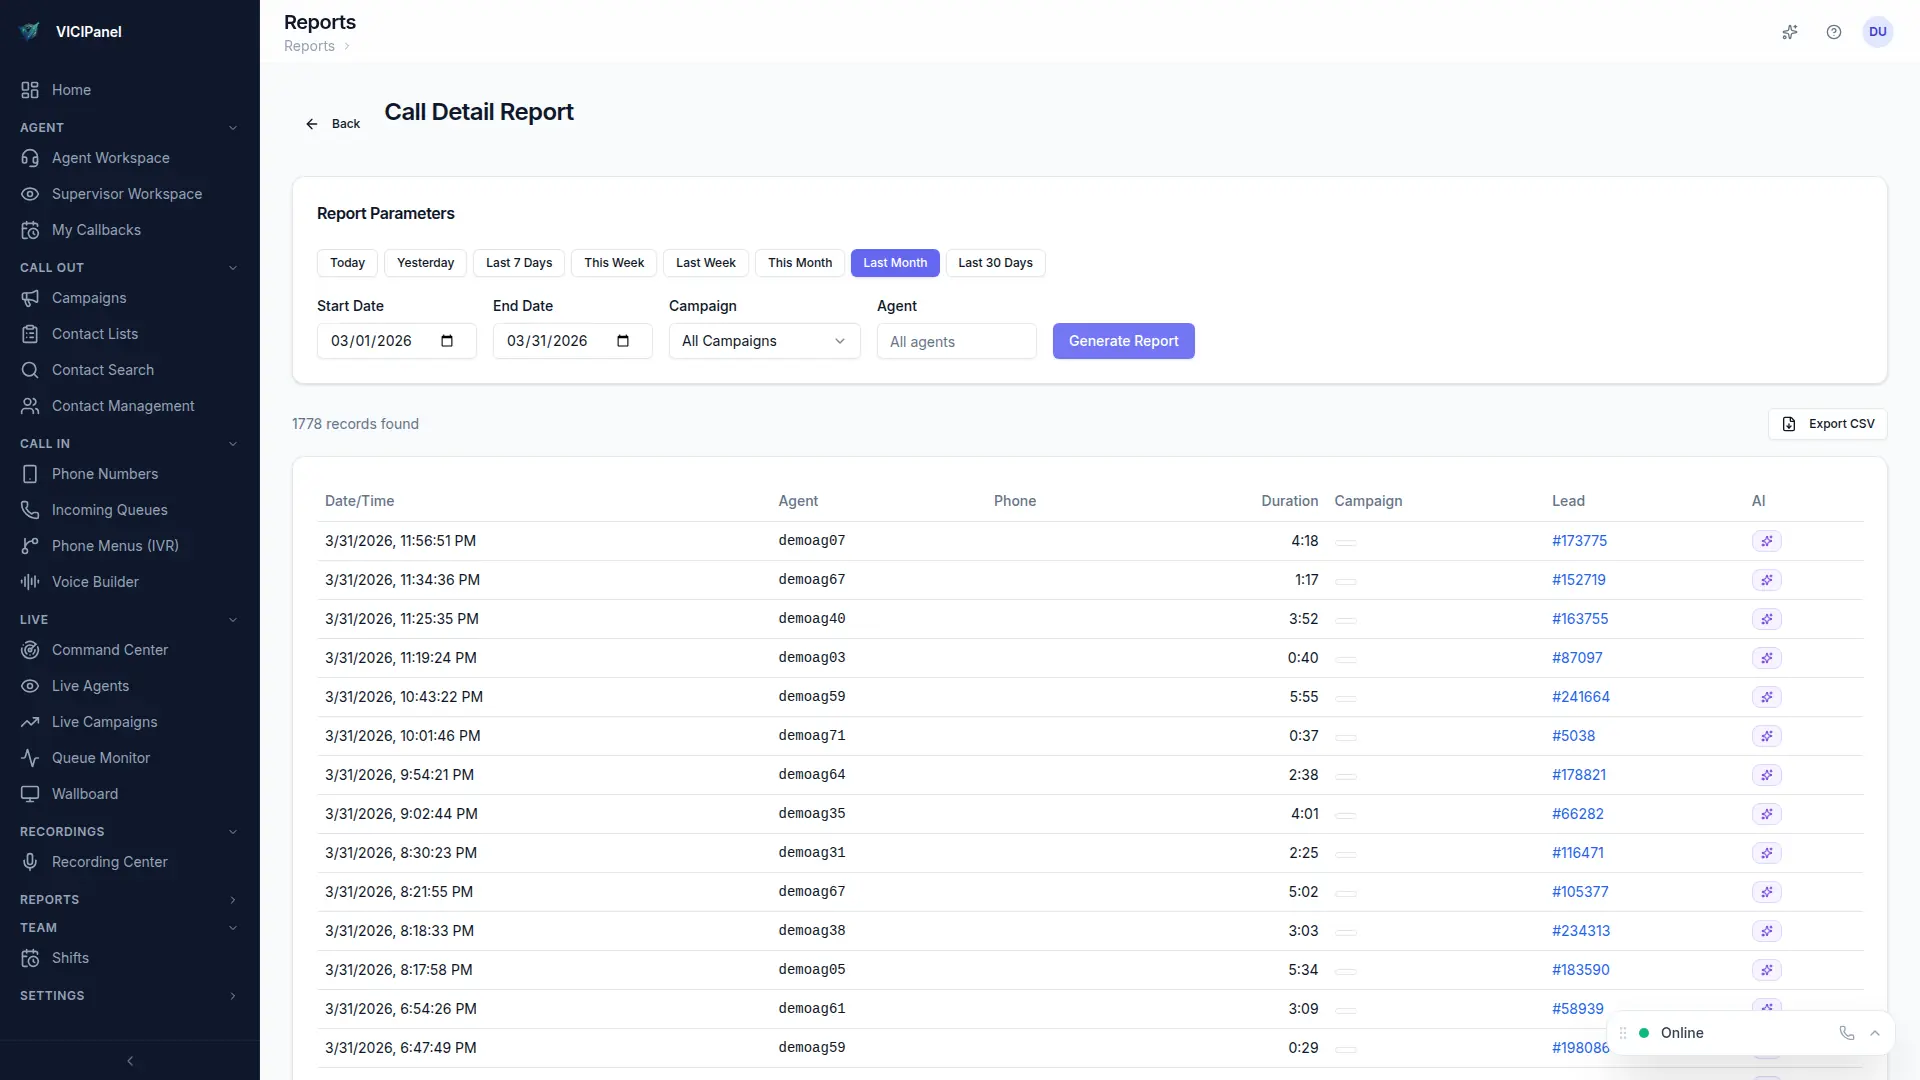Open the help question mark icon

tap(1833, 32)
